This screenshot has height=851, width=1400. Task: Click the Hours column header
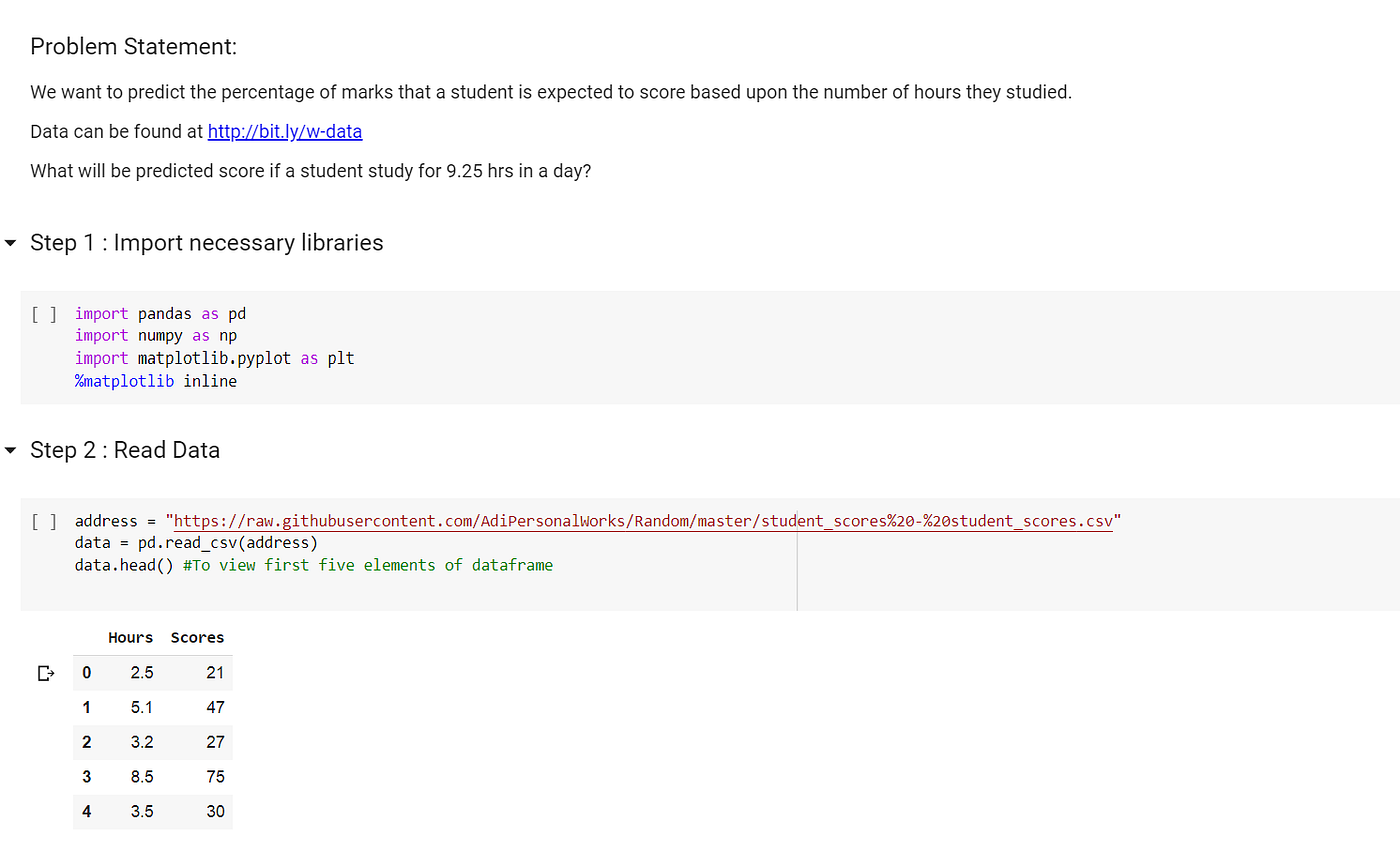tap(130, 638)
